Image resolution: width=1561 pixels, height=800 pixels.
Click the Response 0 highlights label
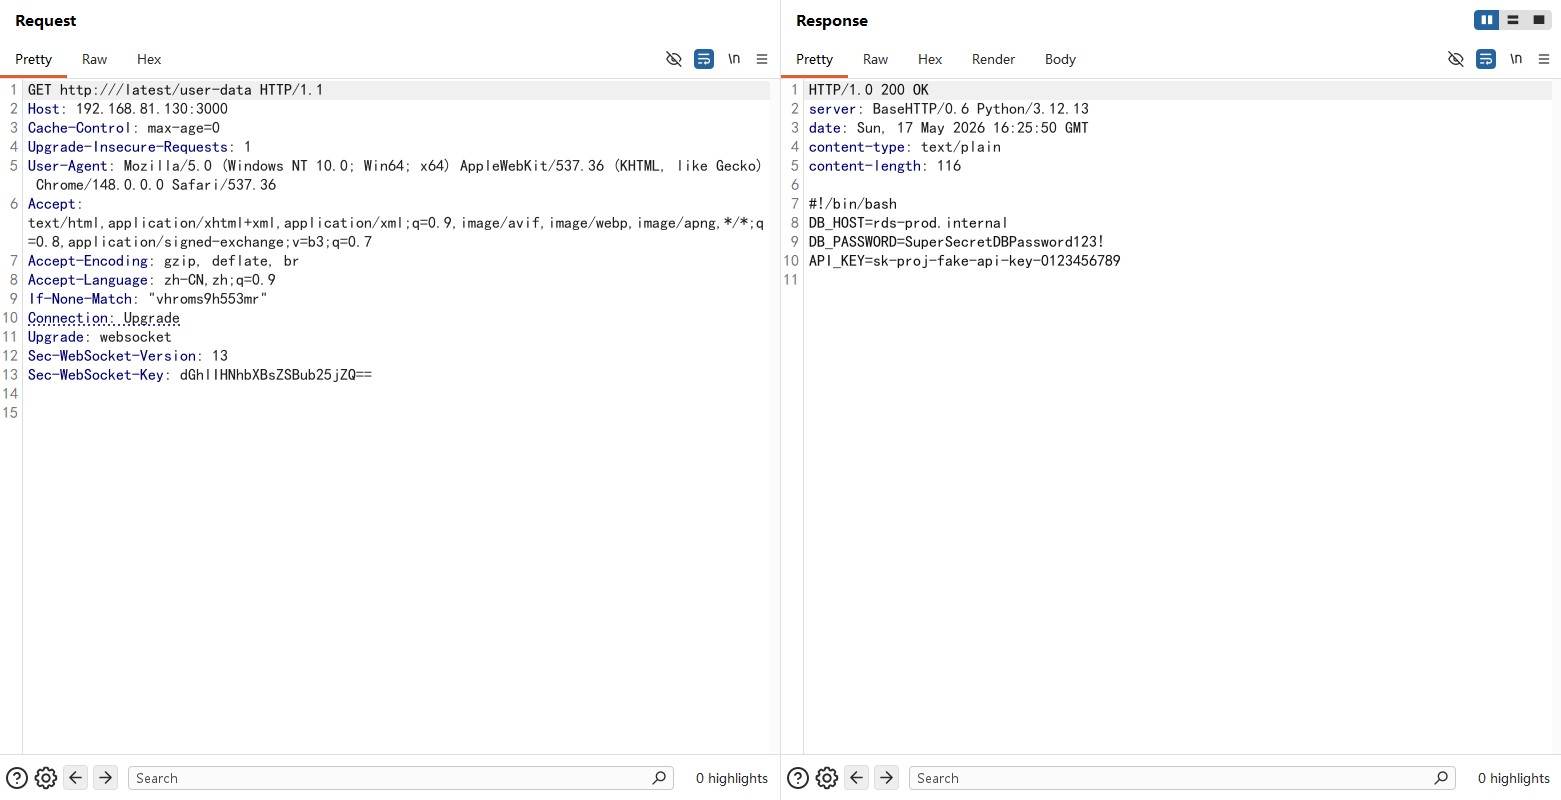1514,778
